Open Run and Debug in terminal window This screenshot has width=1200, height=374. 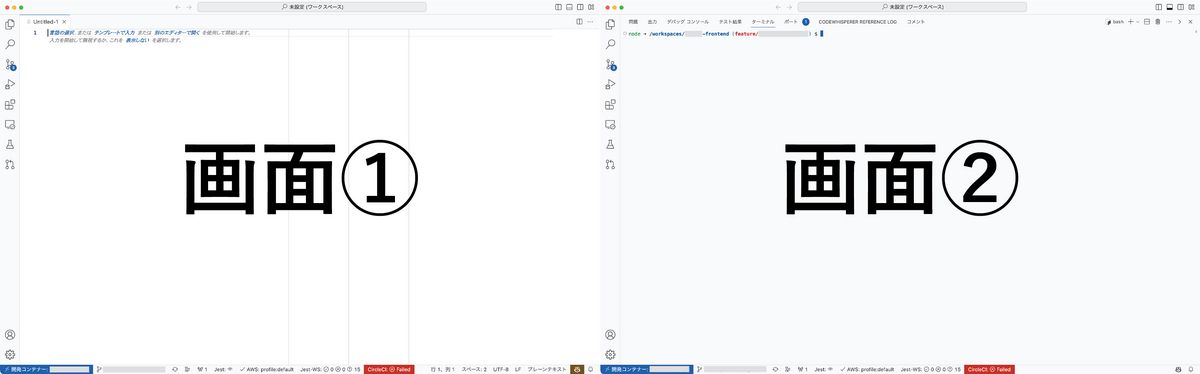610,84
